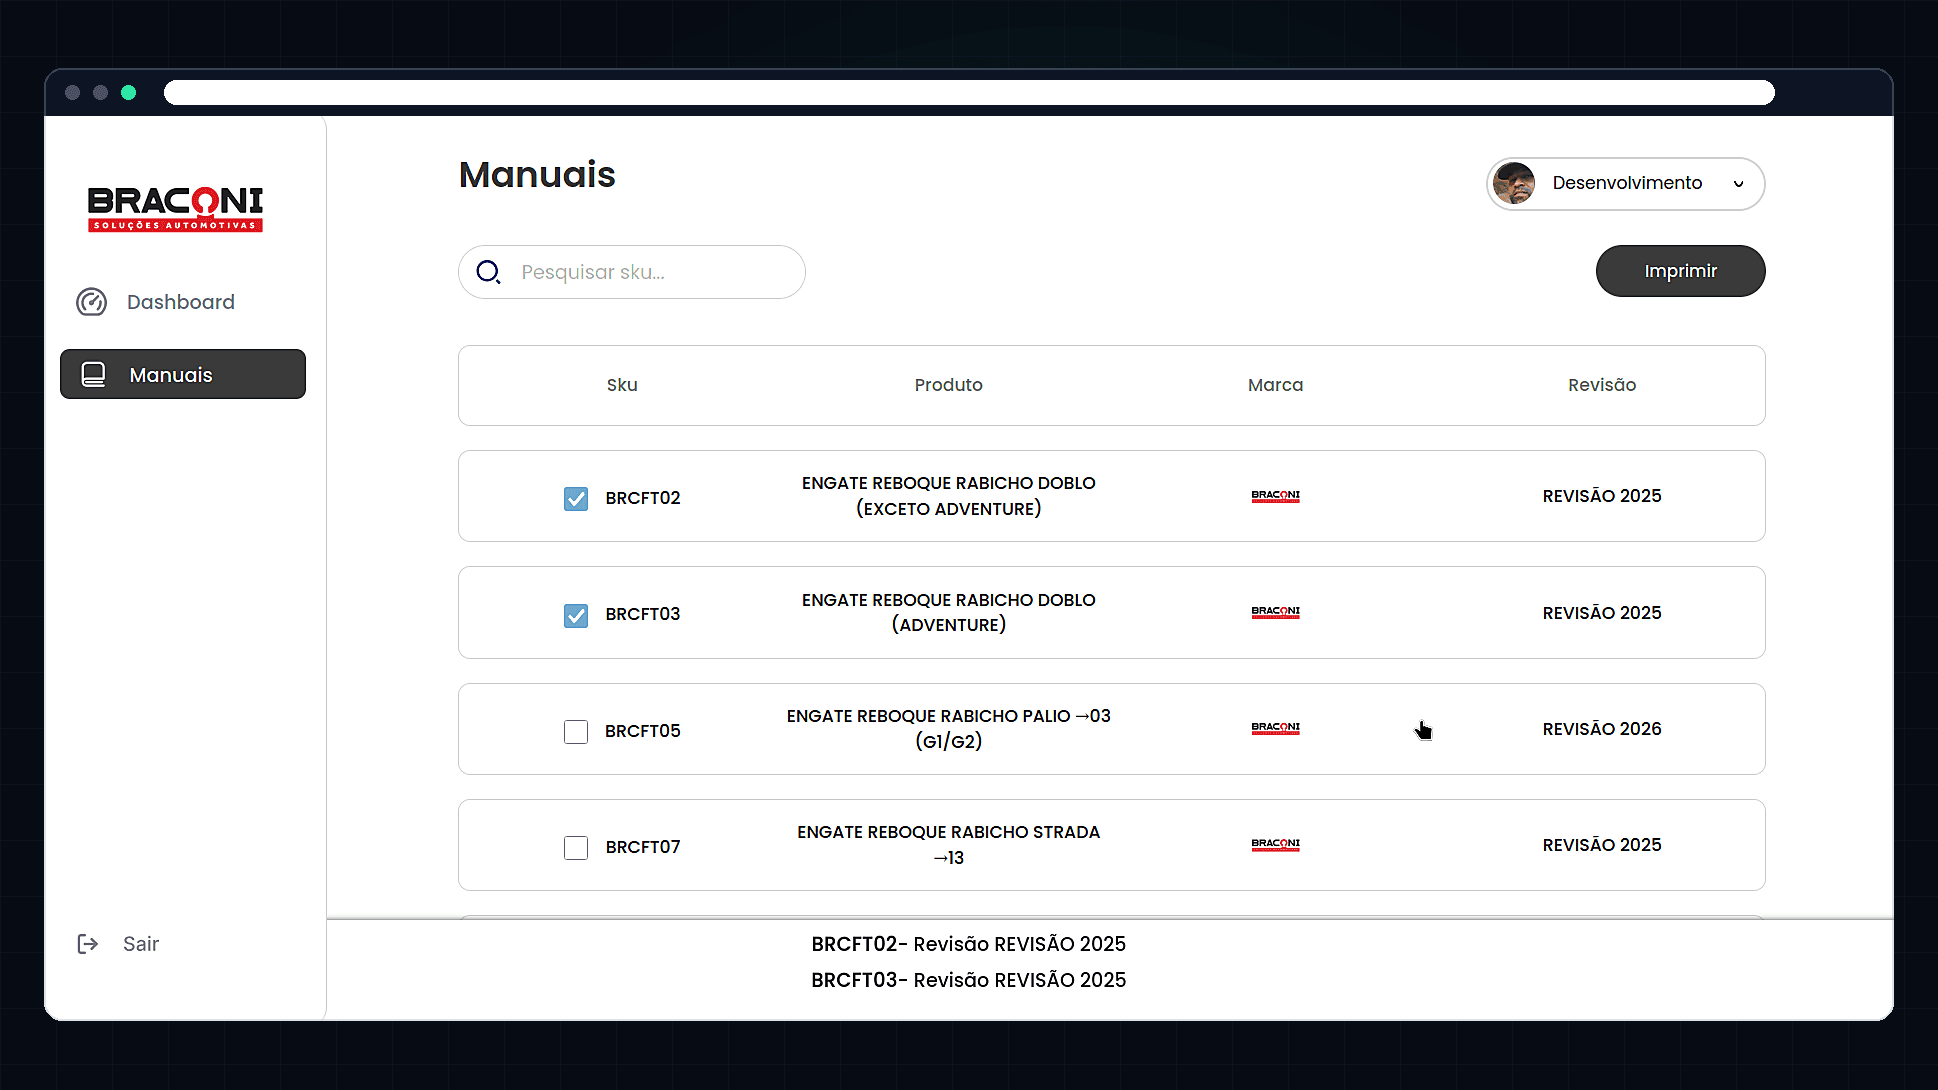The image size is (1938, 1090).
Task: Click the Marca column header
Action: tap(1275, 385)
